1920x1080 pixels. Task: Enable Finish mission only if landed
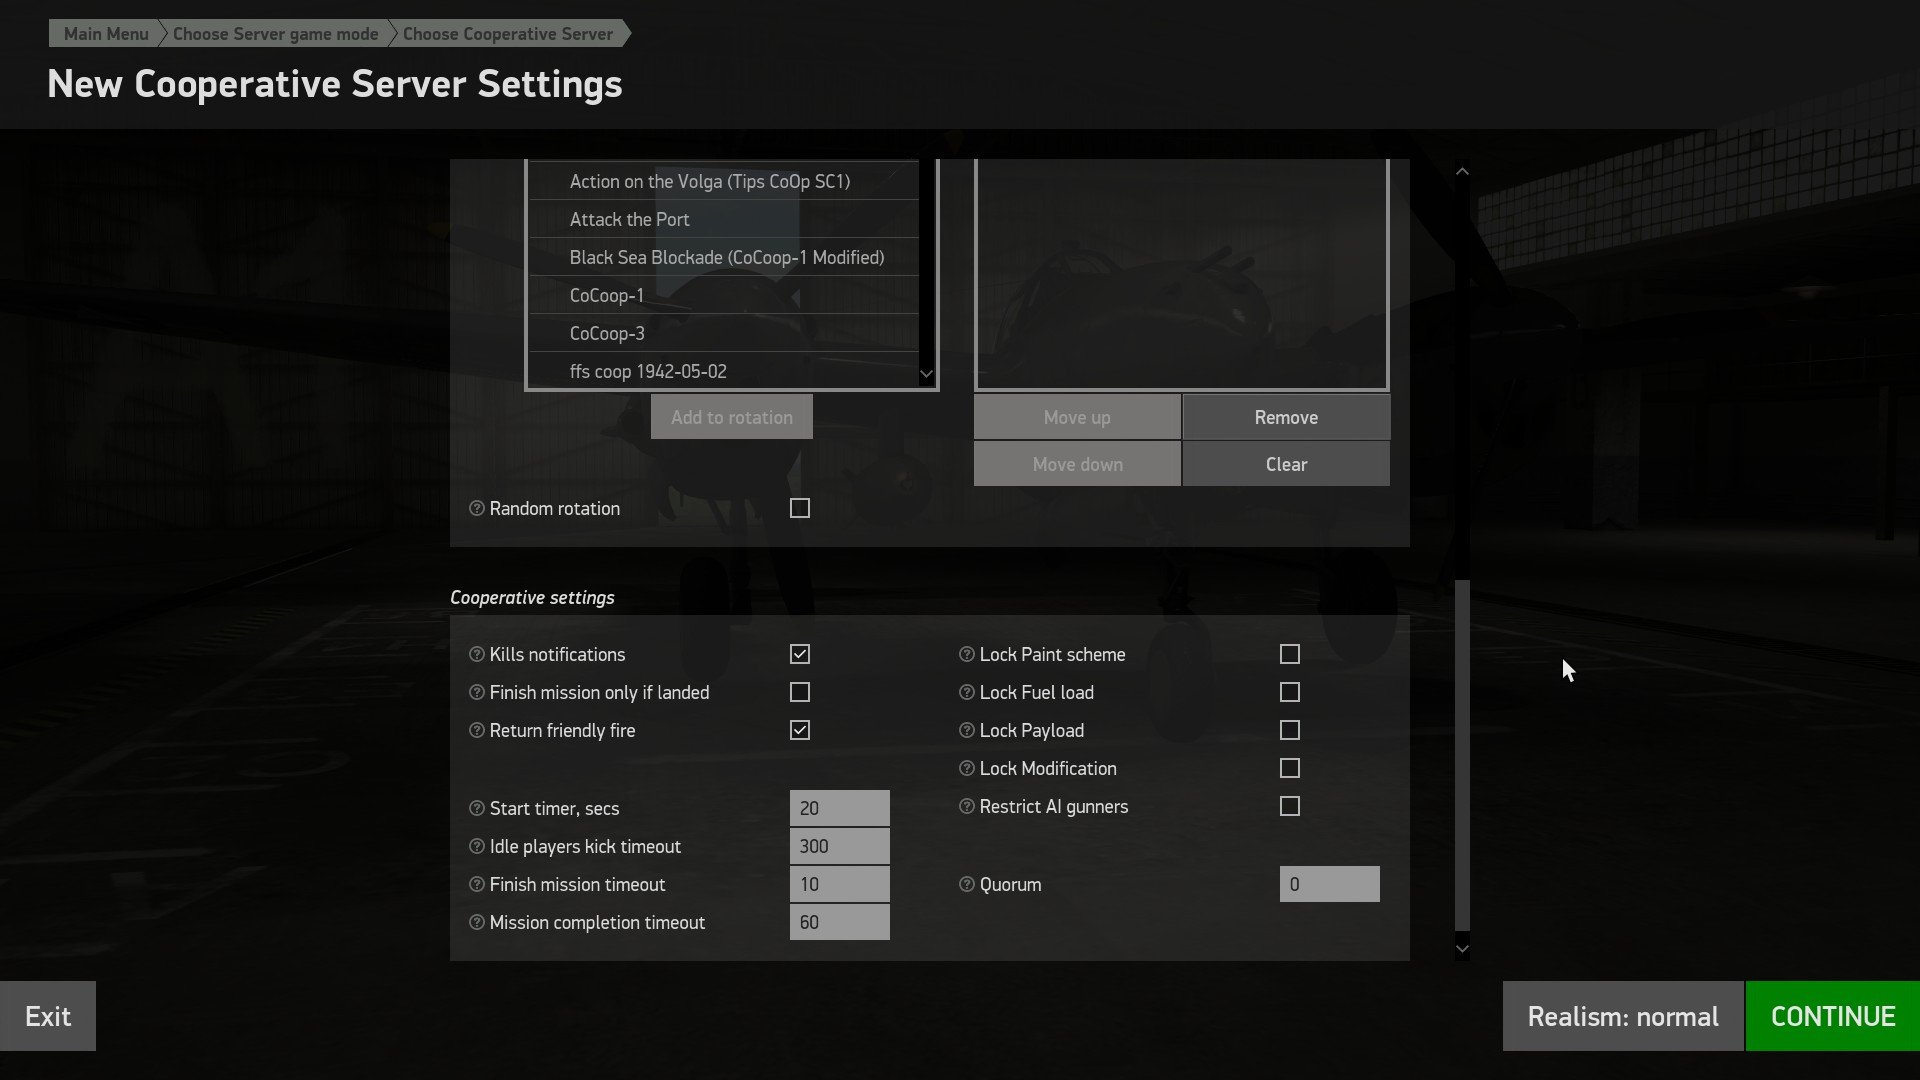point(799,692)
